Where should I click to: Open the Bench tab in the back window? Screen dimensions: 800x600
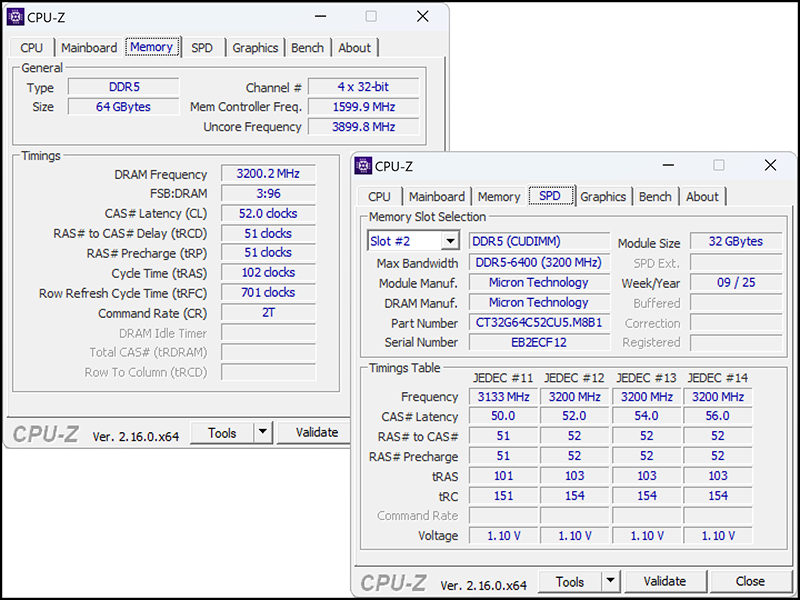(x=308, y=48)
